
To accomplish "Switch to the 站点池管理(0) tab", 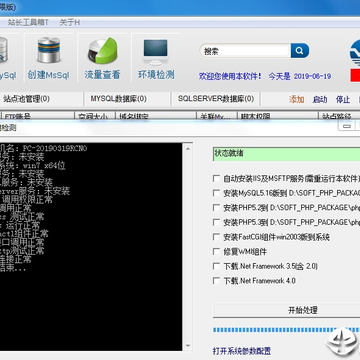I will tap(26, 99).
